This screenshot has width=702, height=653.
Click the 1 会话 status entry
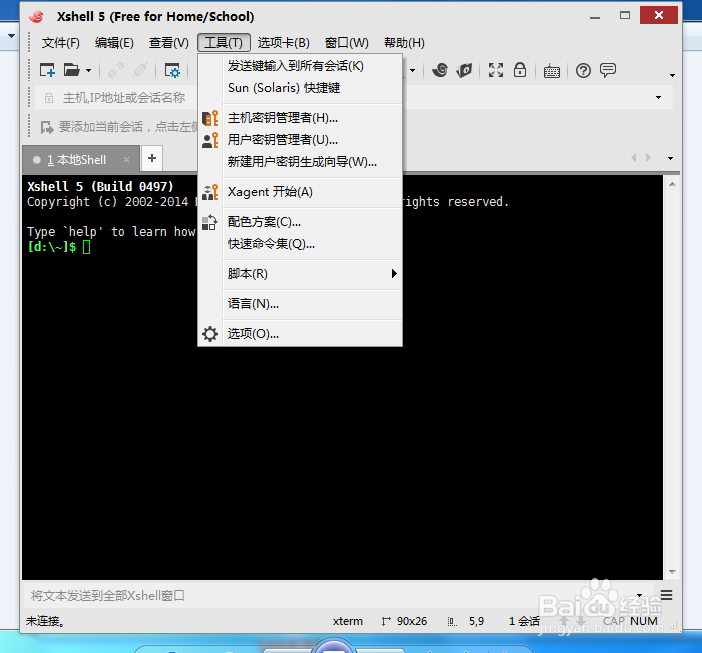(524, 621)
